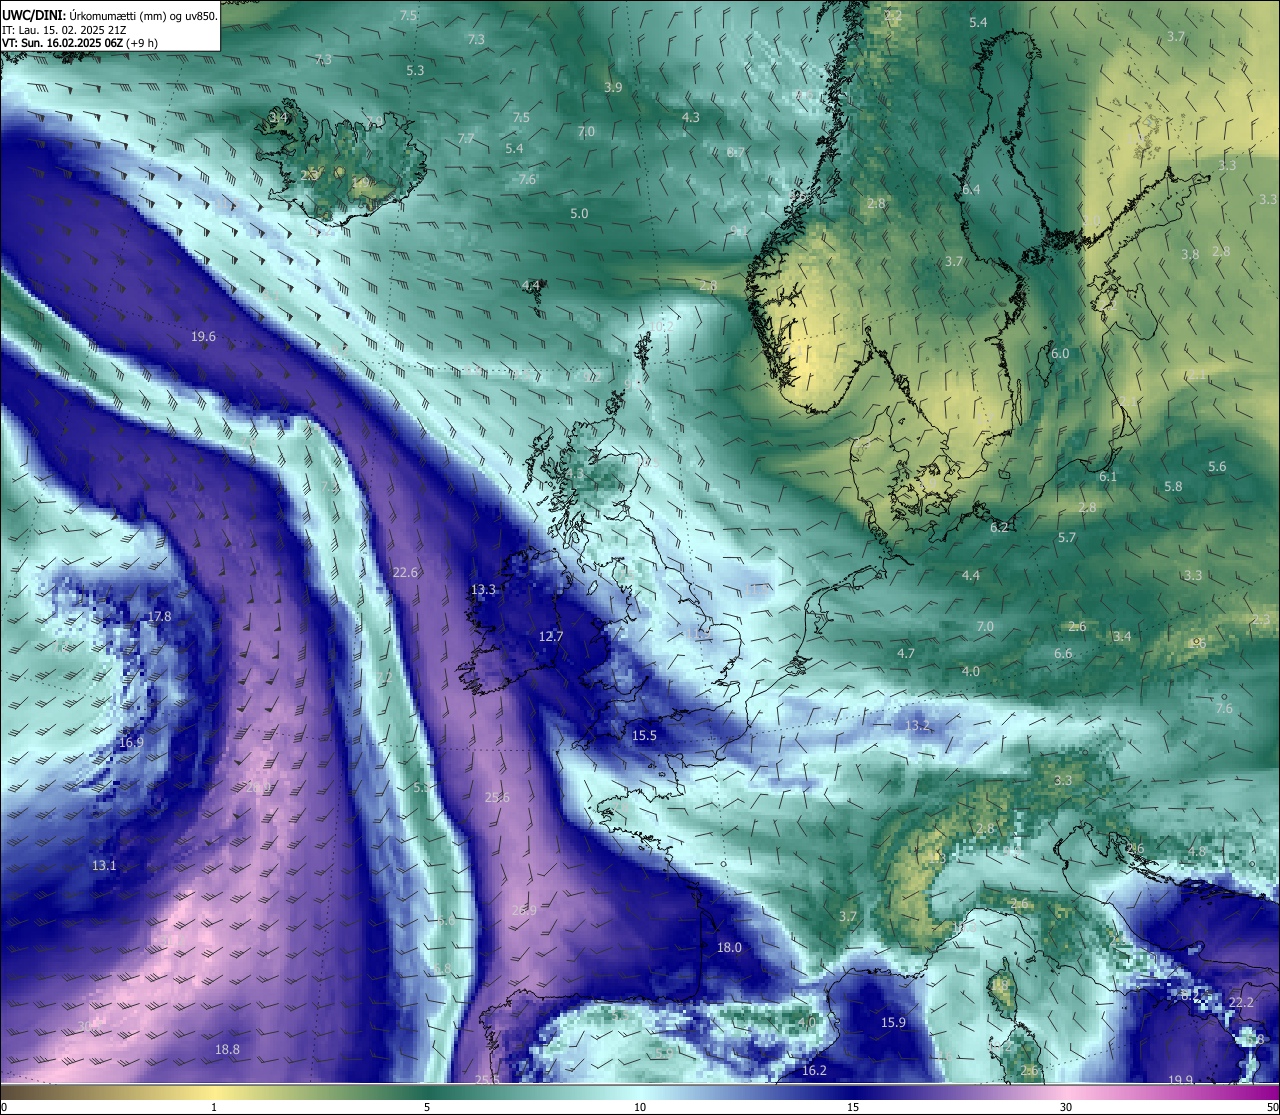Image resolution: width=1280 pixels, height=1115 pixels.
Task: Click the color scale tick labeled 15
Action: (x=853, y=1107)
